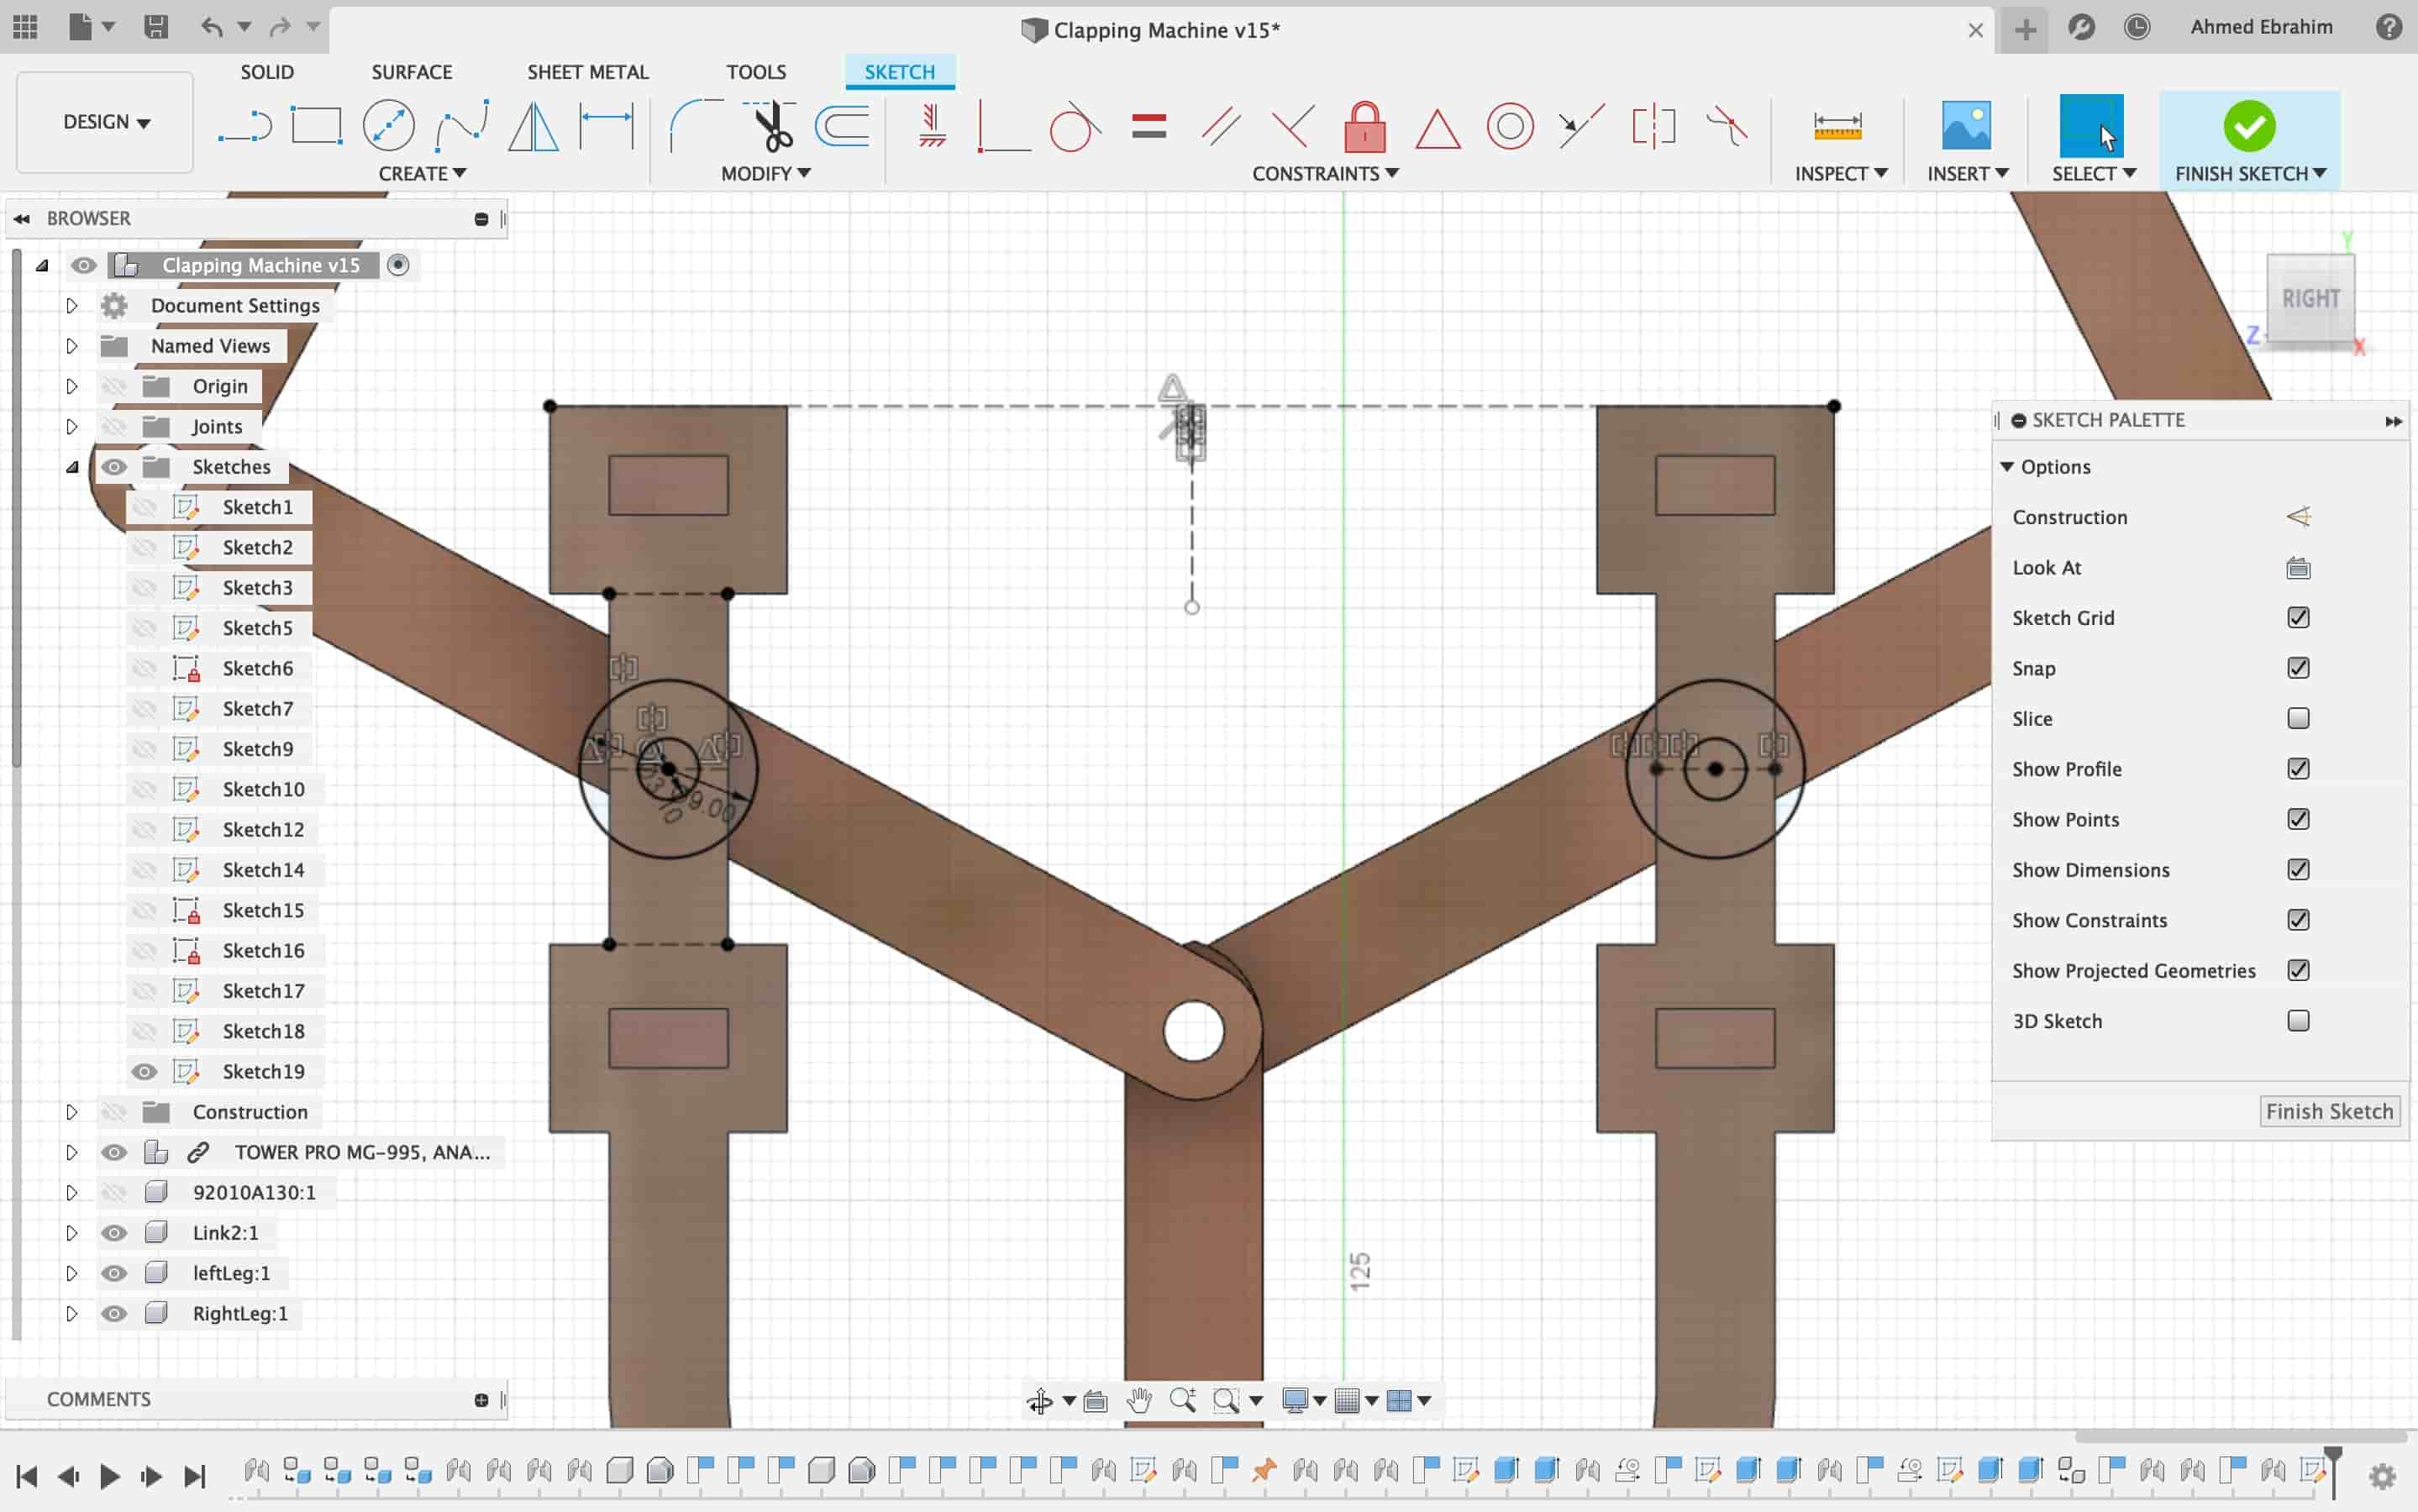Toggle the Show Constraints checkbox
2418x1512 pixels.
(x=2298, y=919)
